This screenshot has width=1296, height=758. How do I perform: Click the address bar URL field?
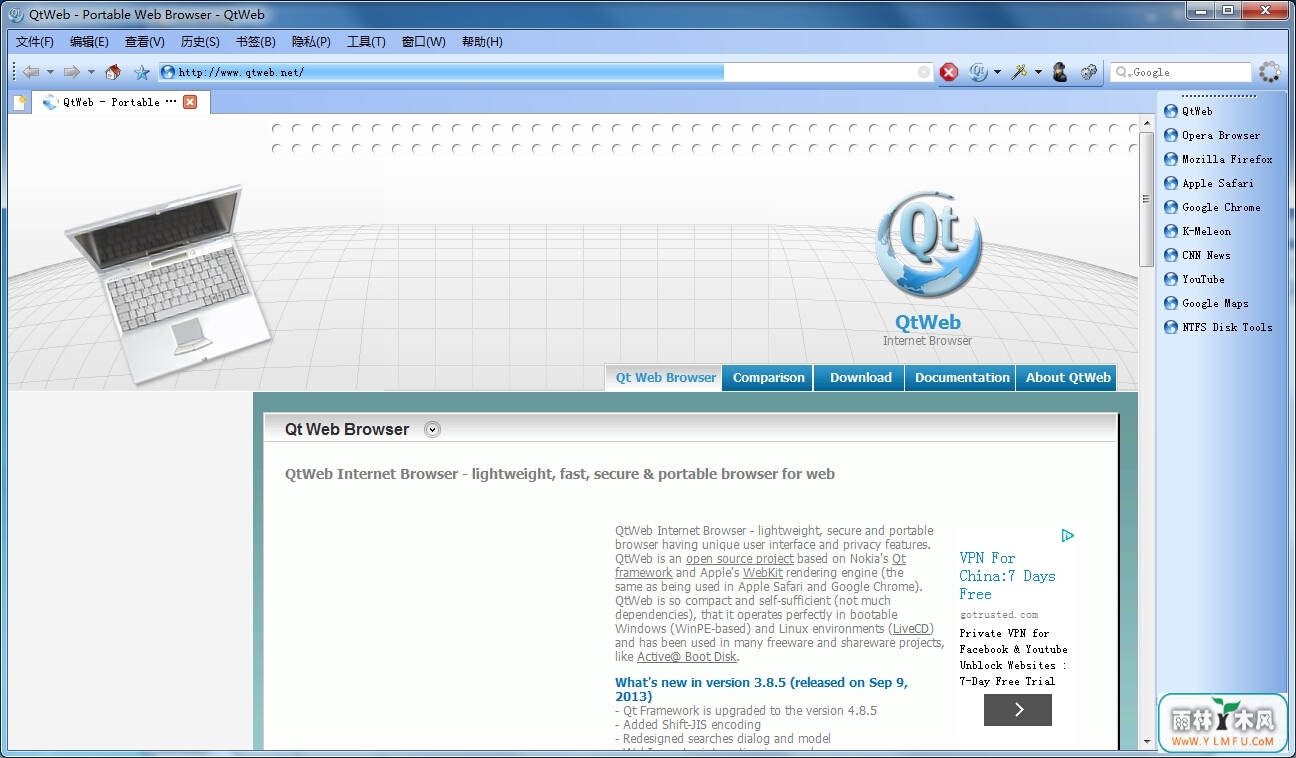pyautogui.click(x=546, y=72)
